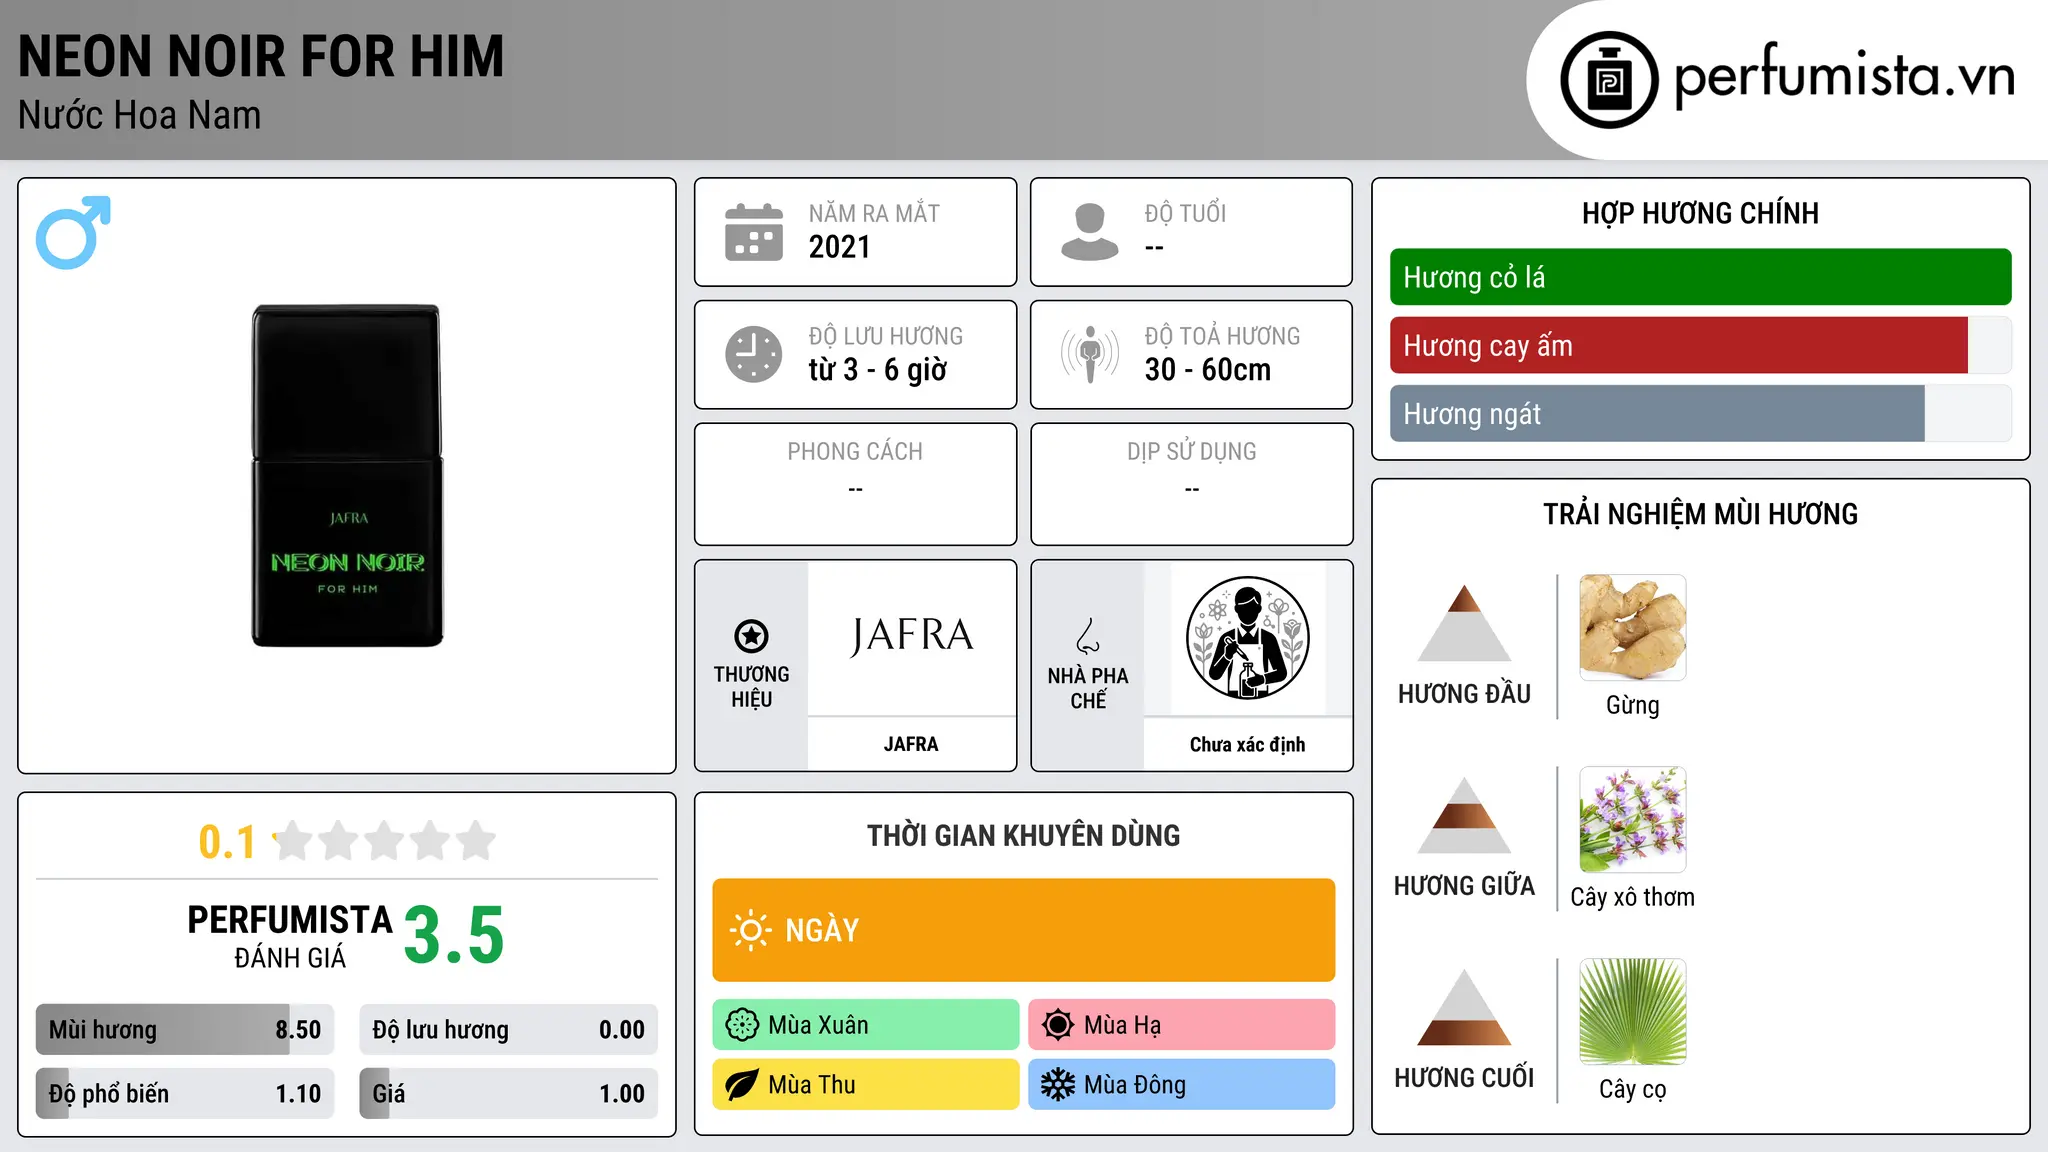Click the launch year value 2021
The height and width of the screenshot is (1152, 2048).
[839, 247]
